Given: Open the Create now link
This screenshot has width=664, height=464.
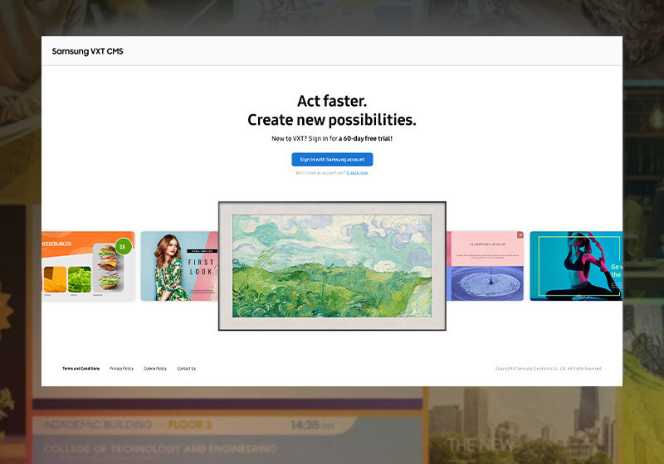Looking at the screenshot, I should pos(357,173).
